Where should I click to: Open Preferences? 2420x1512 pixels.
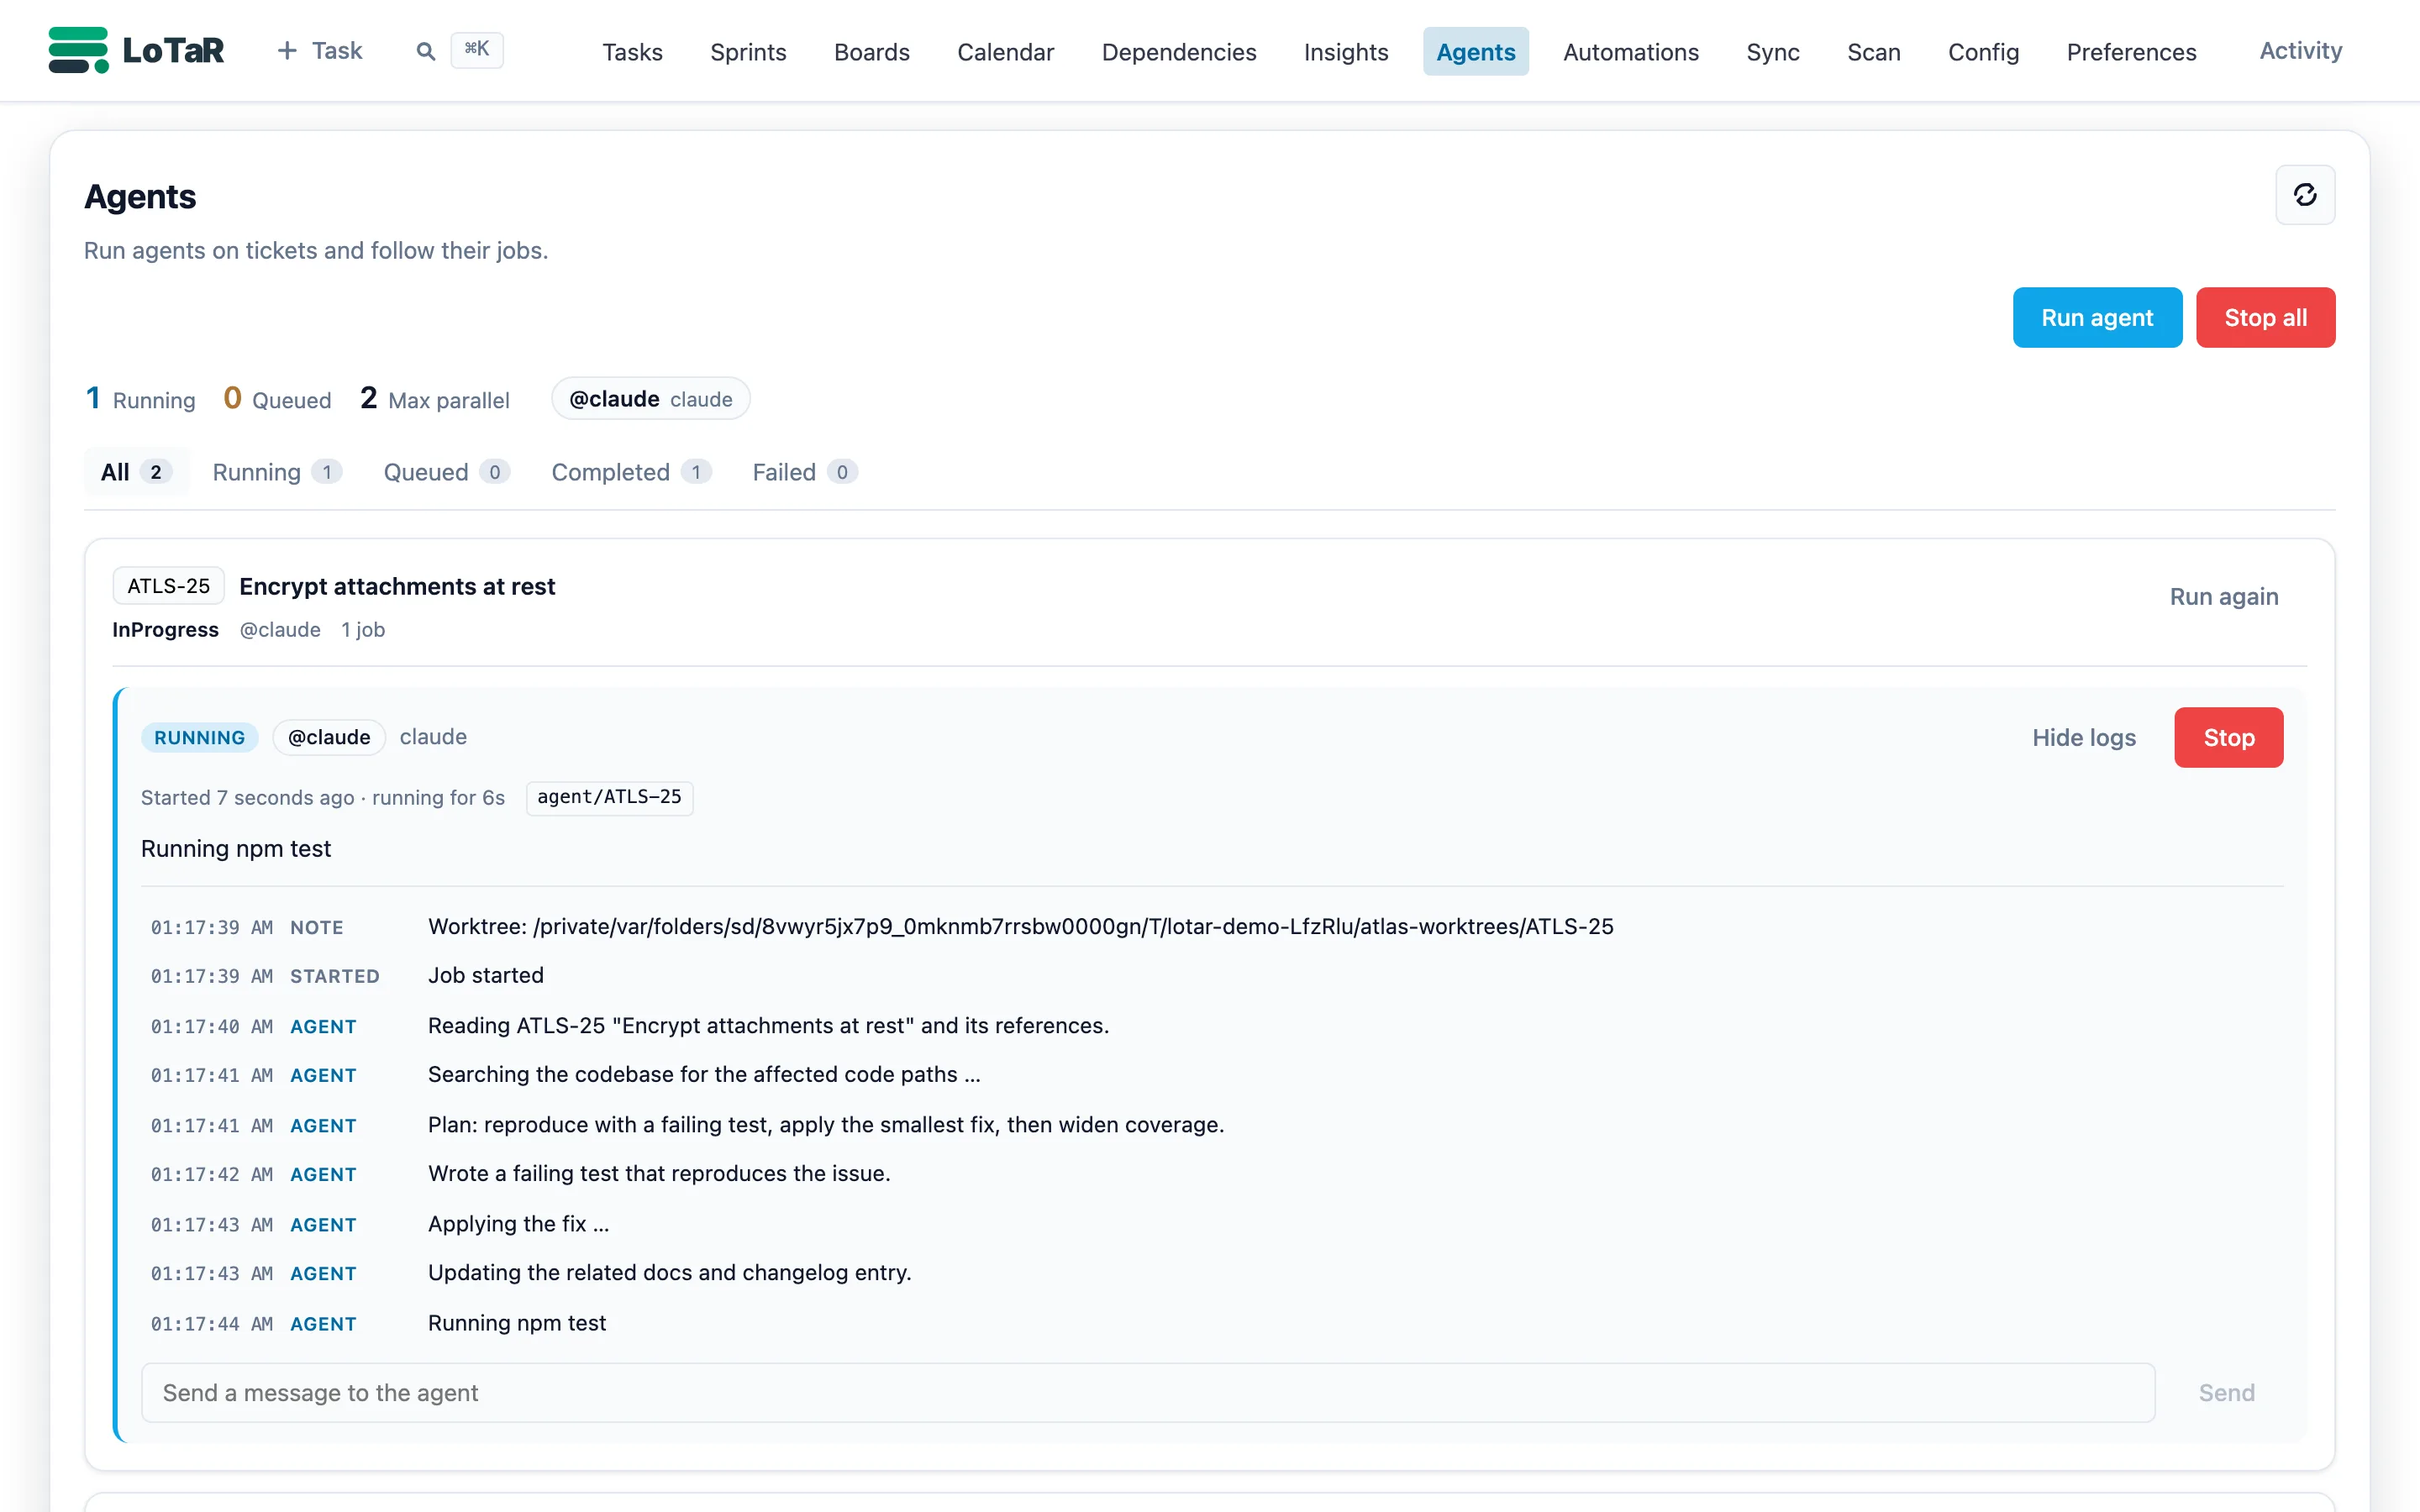(x=2131, y=52)
